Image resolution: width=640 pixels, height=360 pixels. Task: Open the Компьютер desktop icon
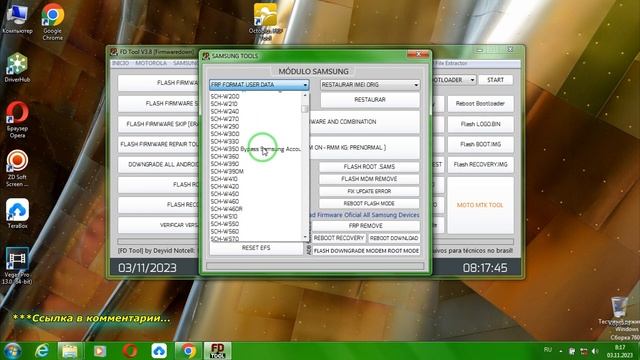(17, 18)
